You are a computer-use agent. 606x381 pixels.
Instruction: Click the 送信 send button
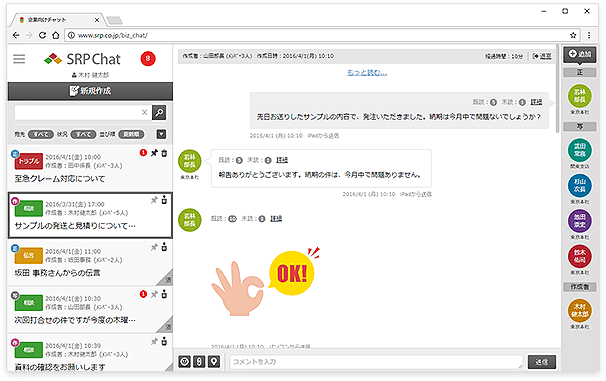(x=541, y=362)
